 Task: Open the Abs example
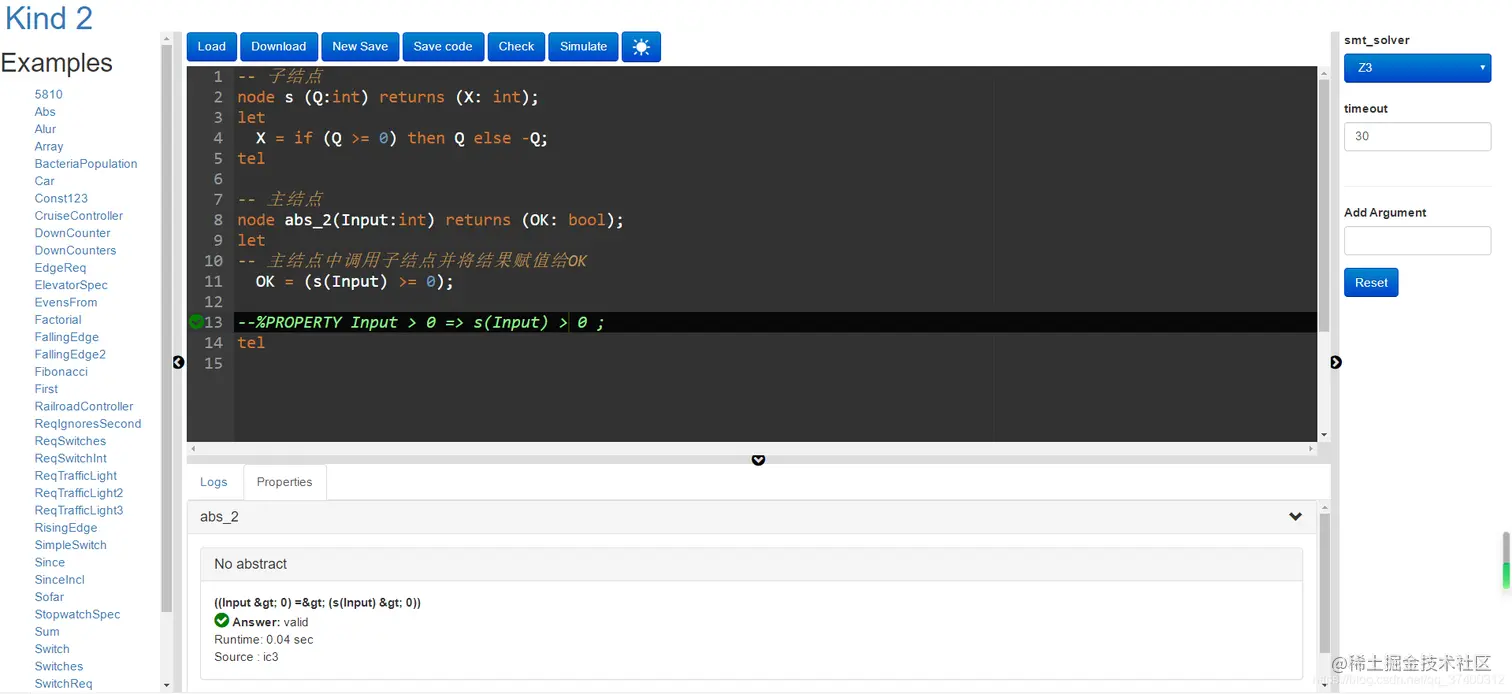pyautogui.click(x=45, y=112)
